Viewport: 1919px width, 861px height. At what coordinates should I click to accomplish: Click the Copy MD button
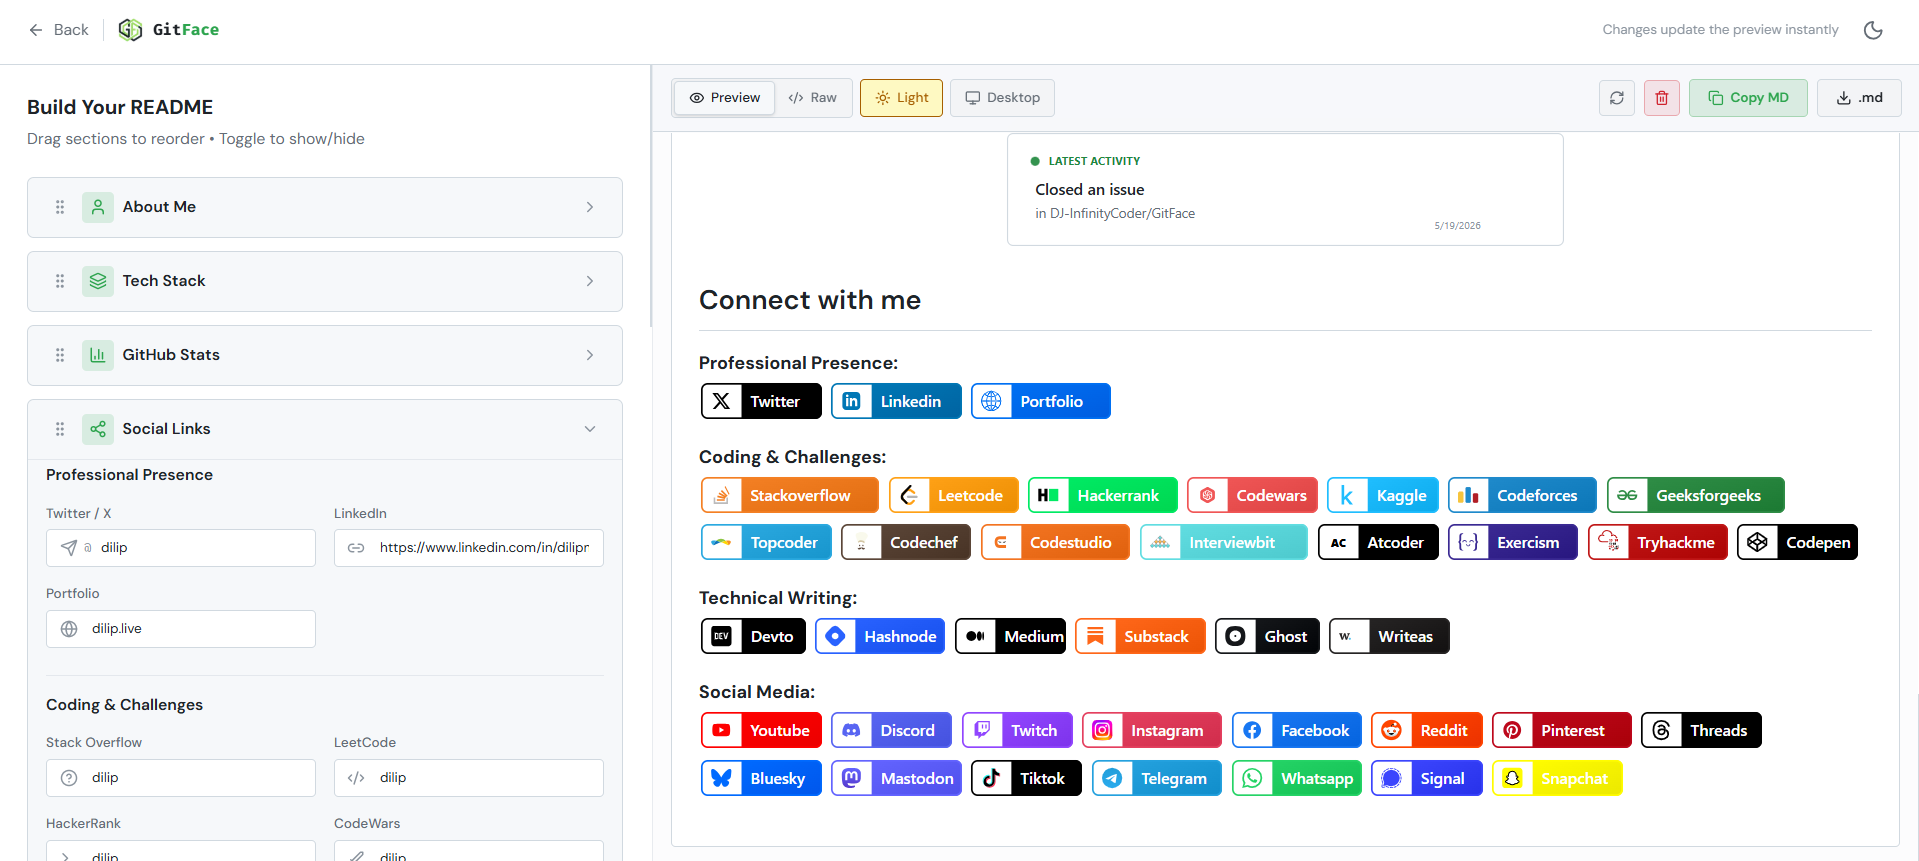pos(1748,98)
